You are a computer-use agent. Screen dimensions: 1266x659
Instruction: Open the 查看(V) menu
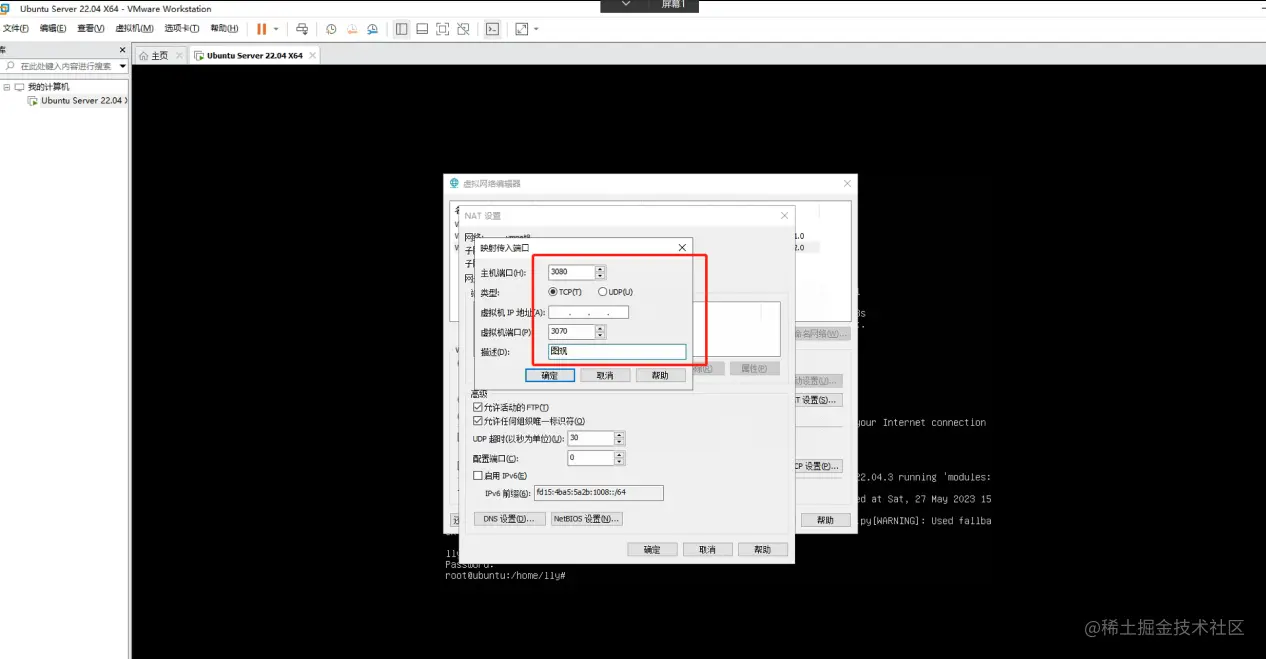[91, 28]
